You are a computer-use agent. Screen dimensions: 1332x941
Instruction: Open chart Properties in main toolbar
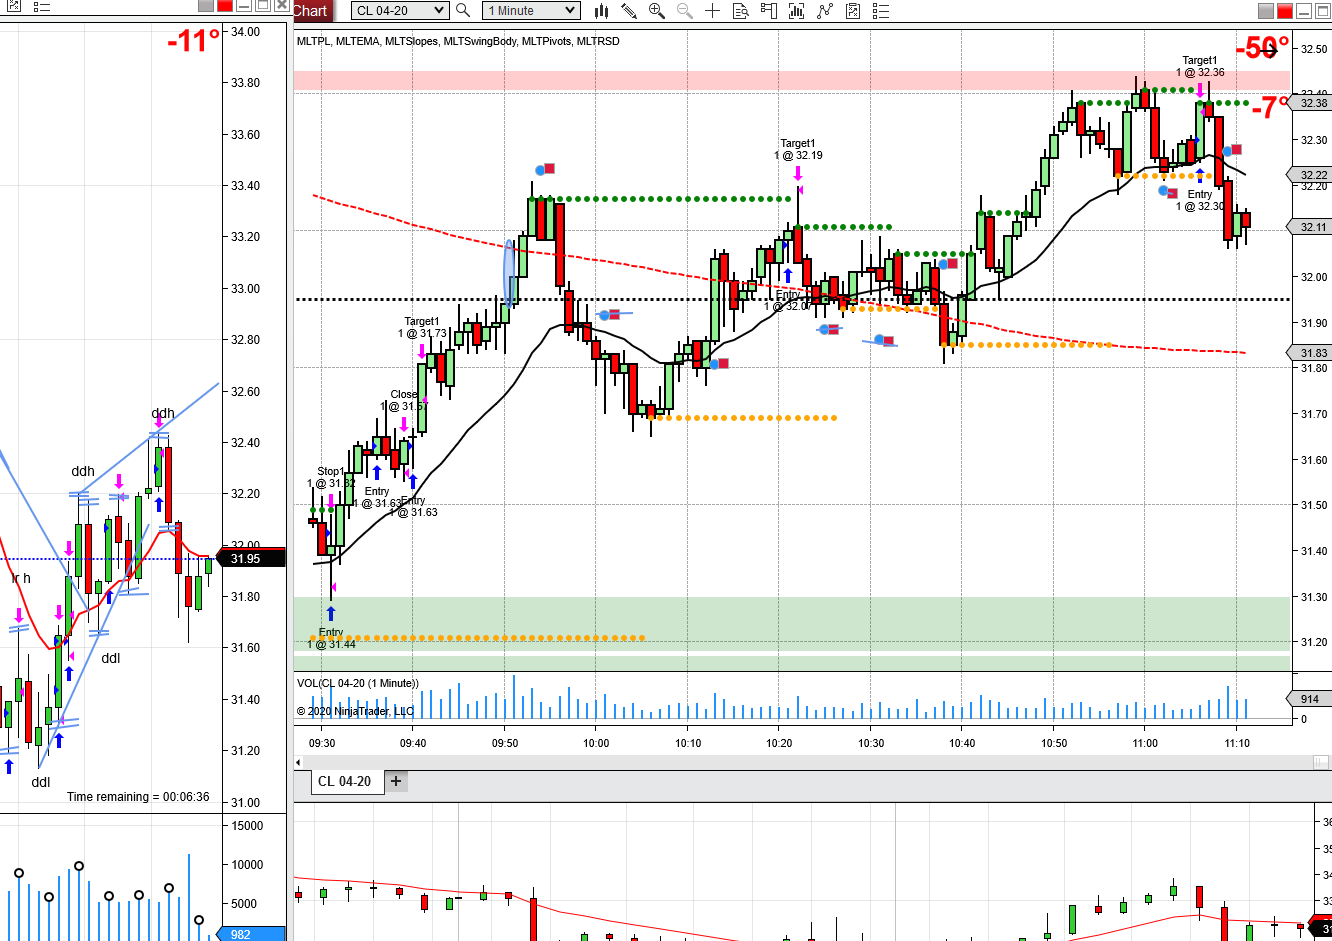pos(881,11)
